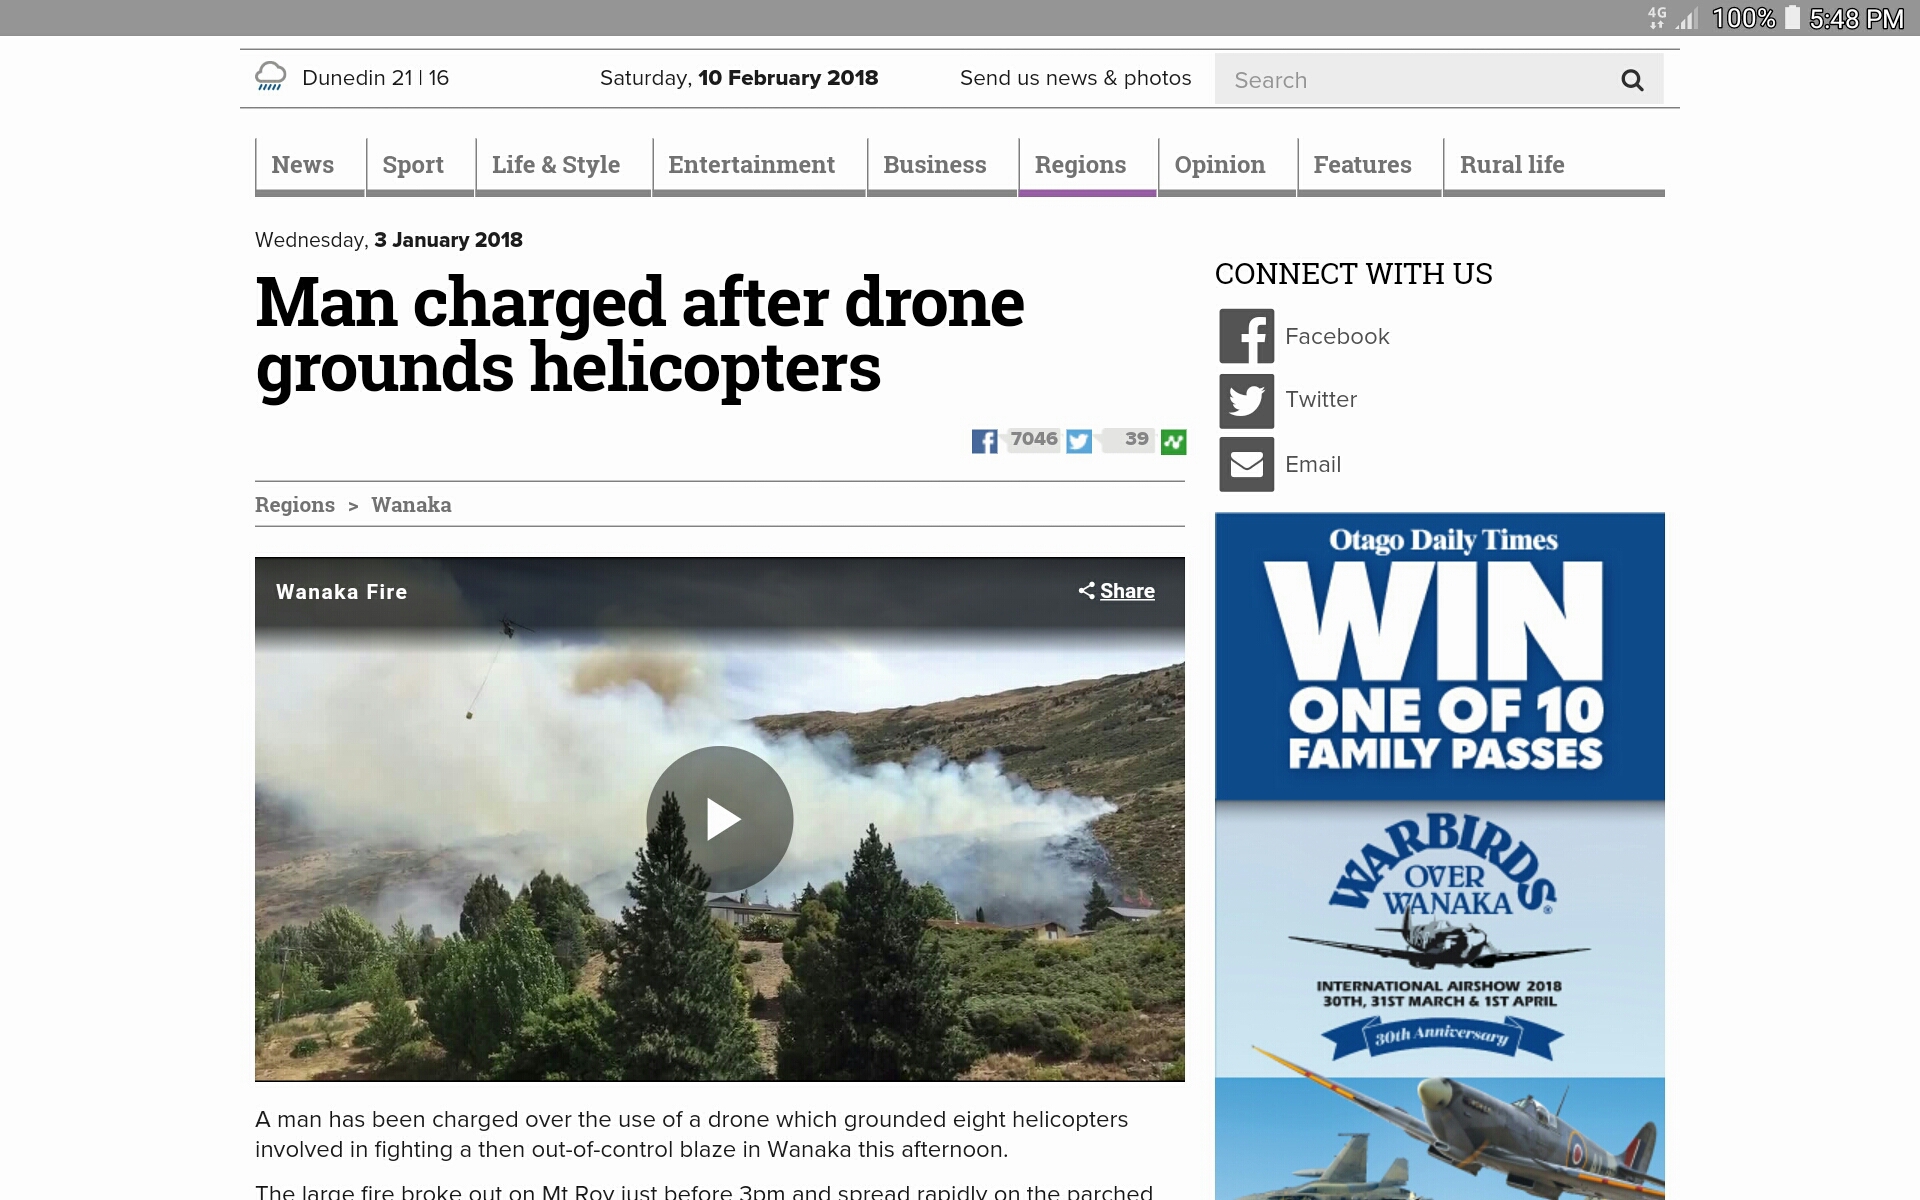Click the Email envelope icon
Screen dimensions: 1920x1200
(x=1246, y=464)
